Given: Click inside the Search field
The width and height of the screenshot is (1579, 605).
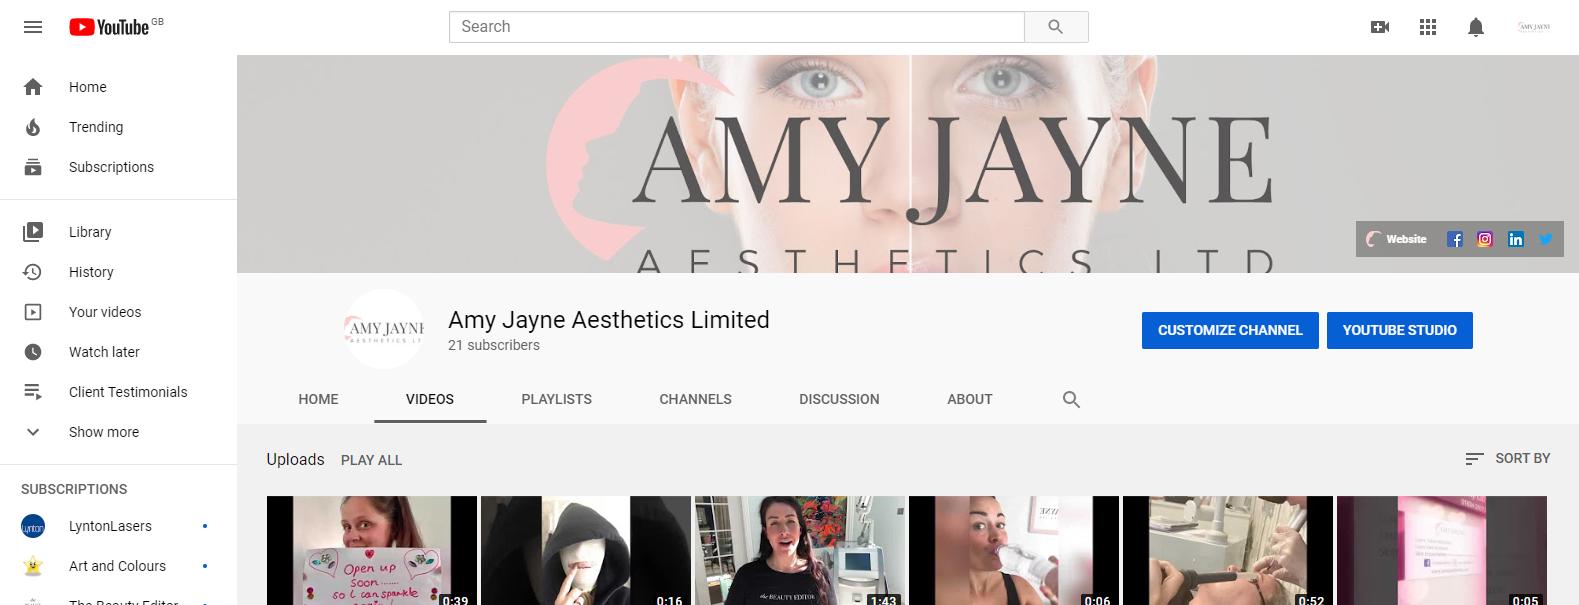Looking at the screenshot, I should pos(737,27).
